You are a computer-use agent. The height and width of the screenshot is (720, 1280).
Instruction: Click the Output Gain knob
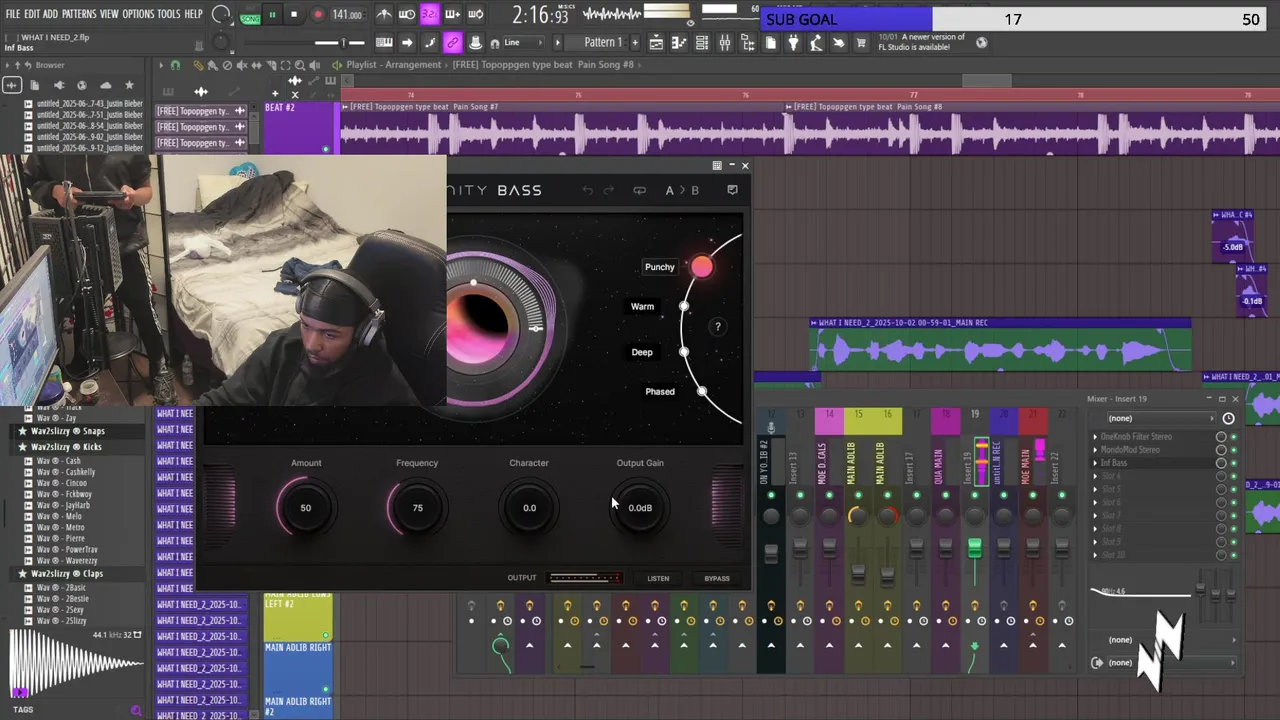640,507
